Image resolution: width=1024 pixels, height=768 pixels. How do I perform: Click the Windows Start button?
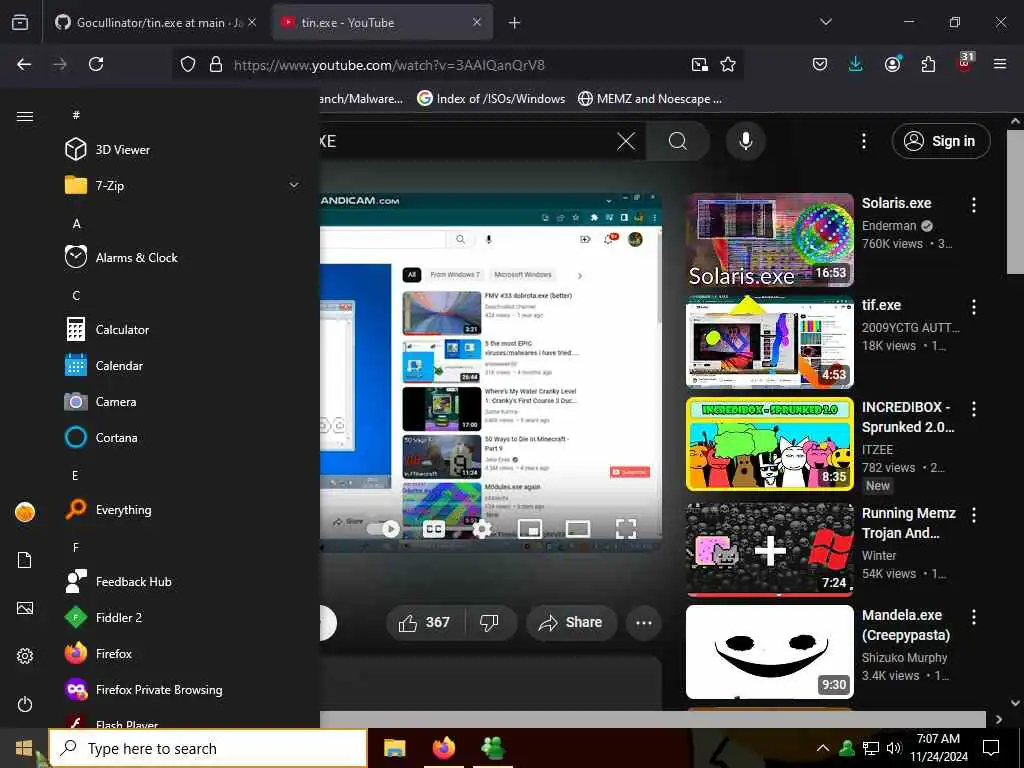click(24, 748)
